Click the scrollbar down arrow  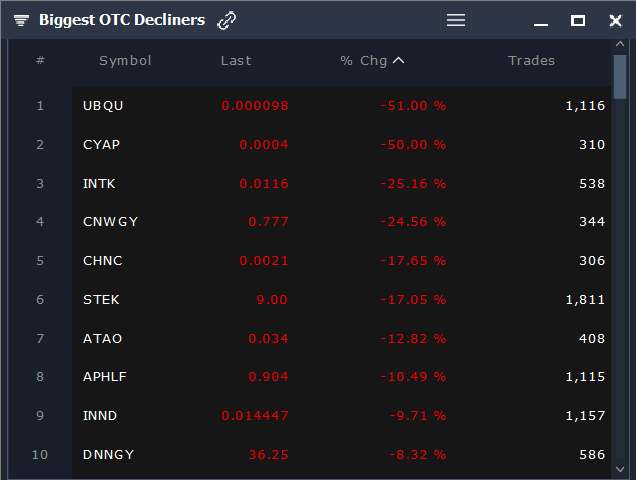click(620, 469)
